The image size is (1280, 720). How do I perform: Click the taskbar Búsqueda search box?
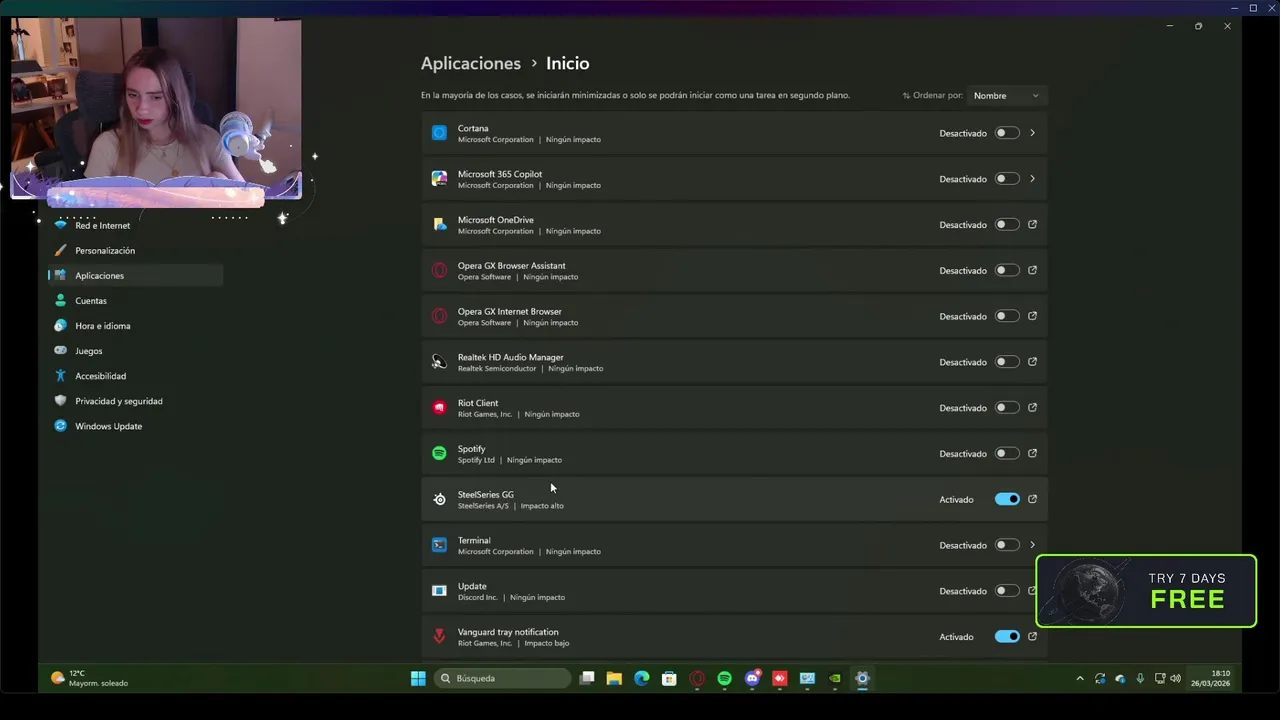pos(503,678)
